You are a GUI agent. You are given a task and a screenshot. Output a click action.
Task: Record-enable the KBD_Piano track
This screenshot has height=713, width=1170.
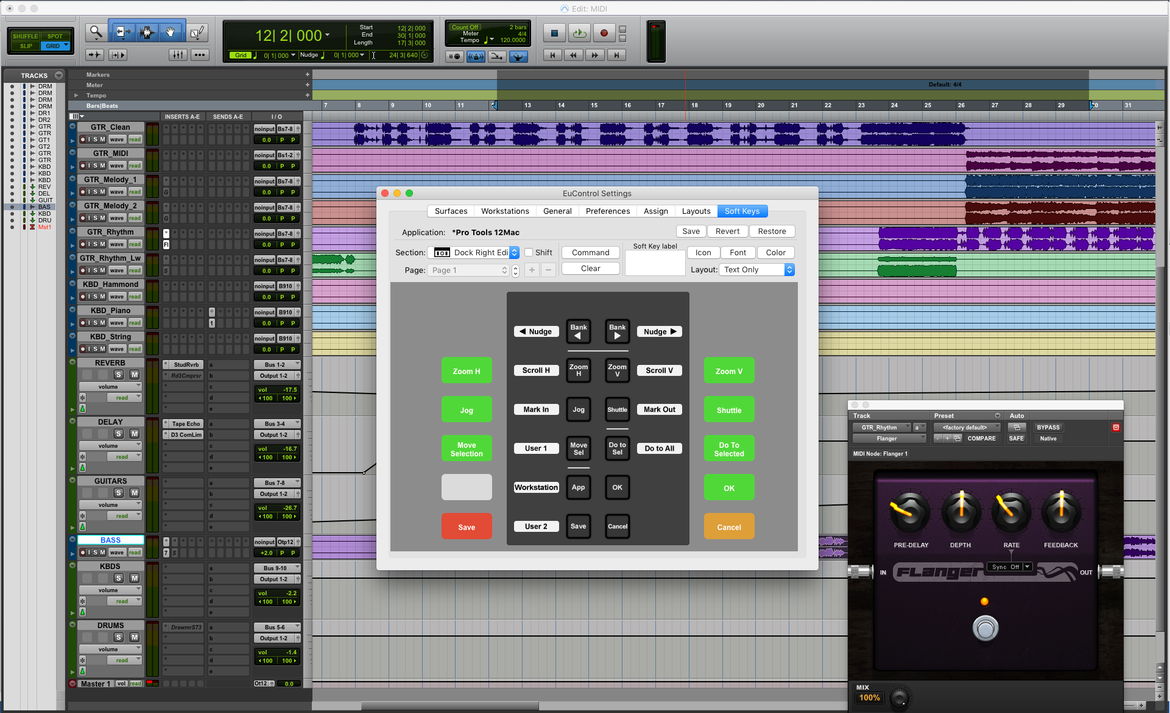(83, 322)
